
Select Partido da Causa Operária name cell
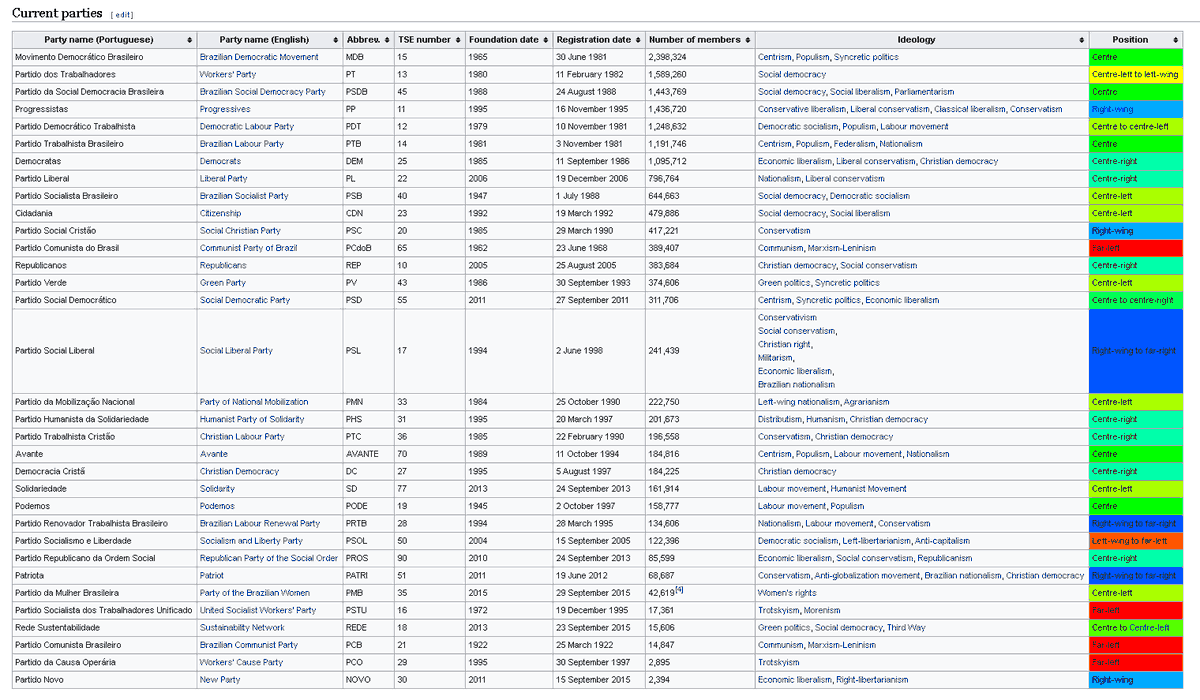104,662
